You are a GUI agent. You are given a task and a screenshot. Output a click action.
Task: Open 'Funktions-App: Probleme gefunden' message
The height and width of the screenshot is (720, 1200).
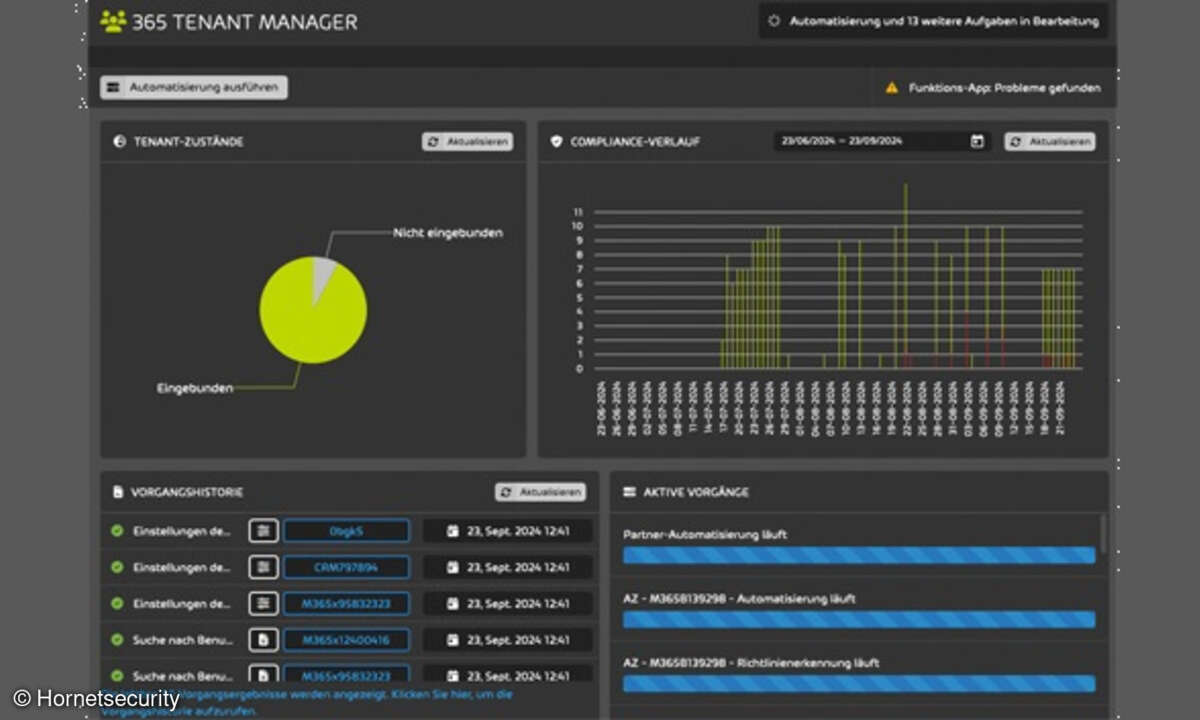click(1004, 88)
